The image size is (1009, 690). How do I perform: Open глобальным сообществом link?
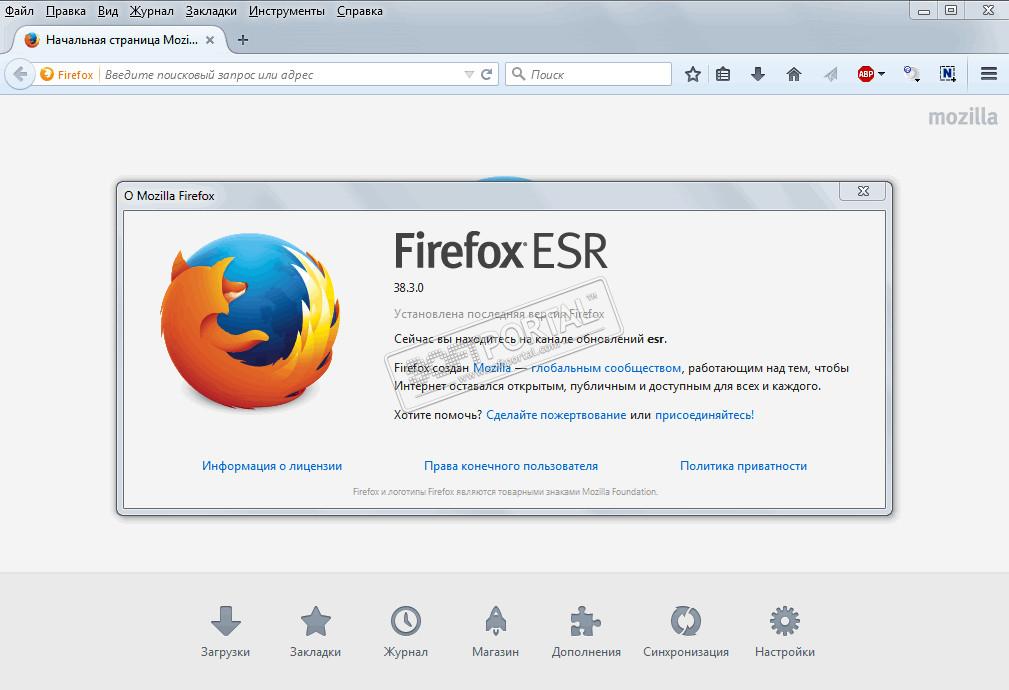(x=606, y=368)
